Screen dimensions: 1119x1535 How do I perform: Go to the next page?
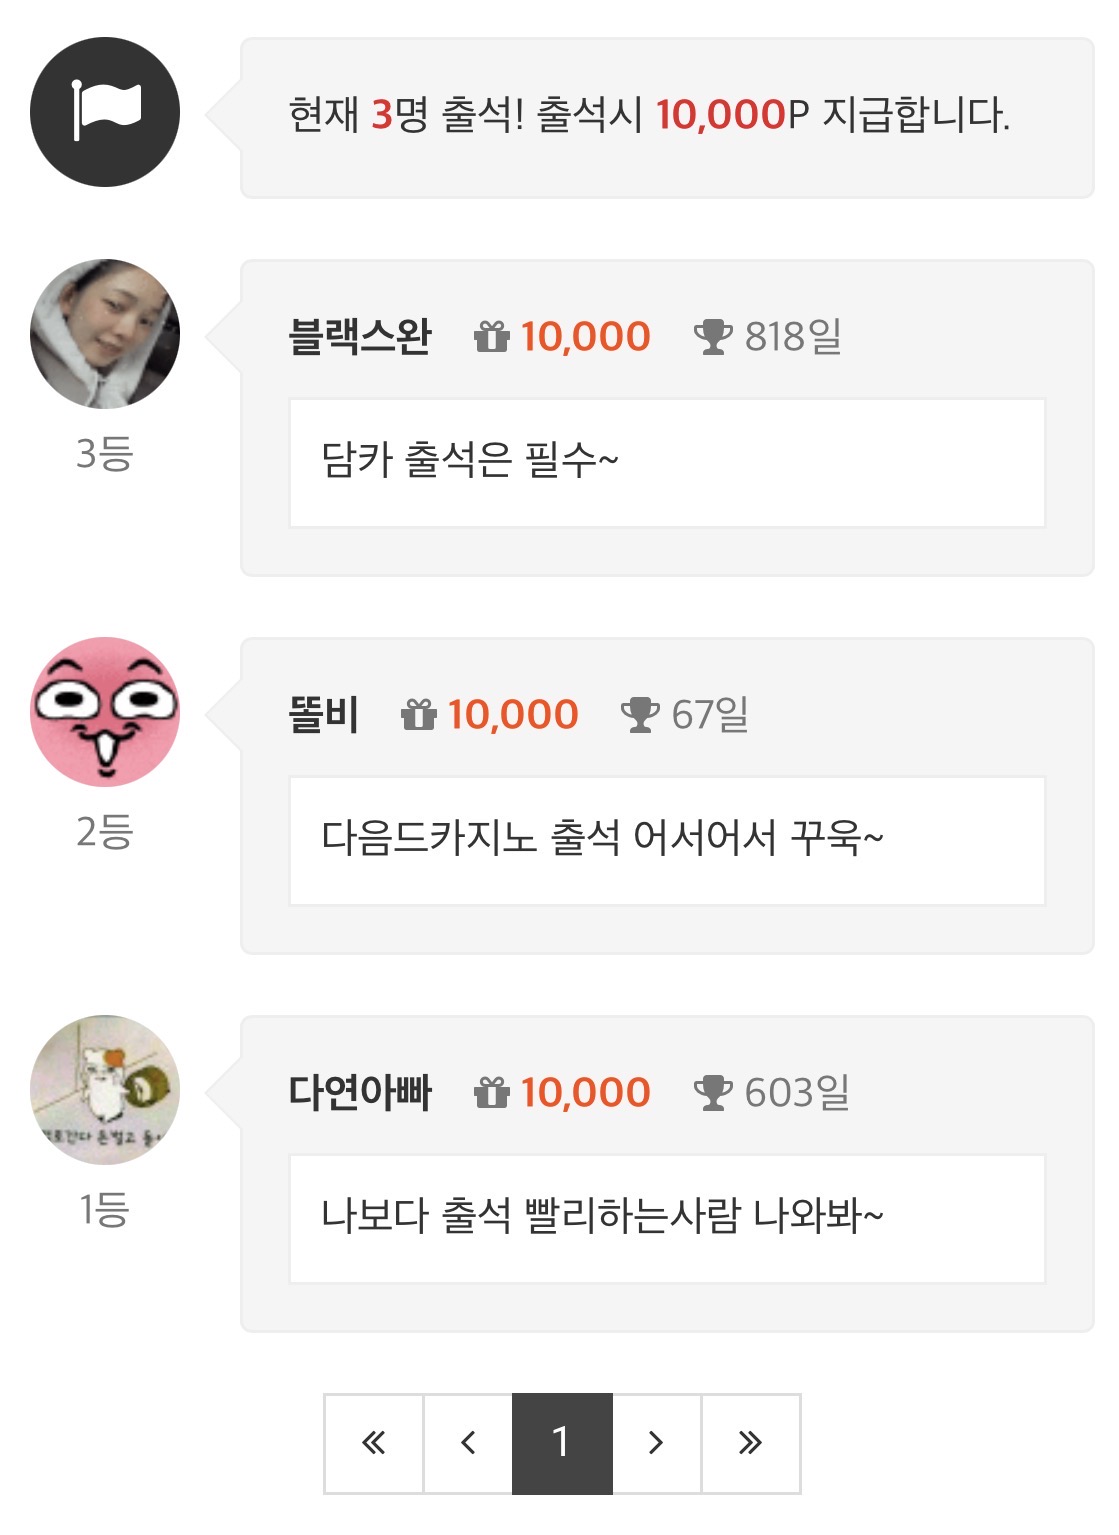click(x=656, y=1443)
